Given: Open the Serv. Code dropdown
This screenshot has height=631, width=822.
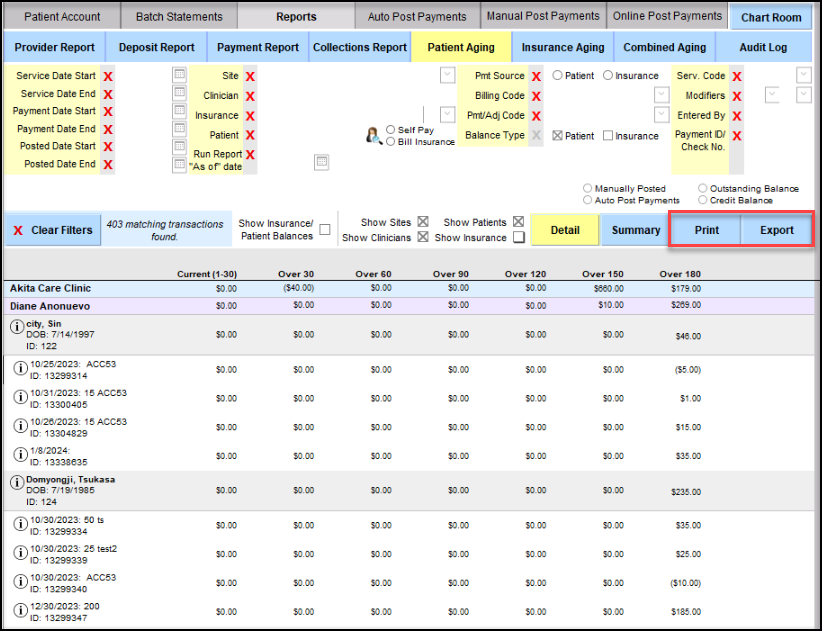Looking at the screenshot, I should pyautogui.click(x=803, y=75).
